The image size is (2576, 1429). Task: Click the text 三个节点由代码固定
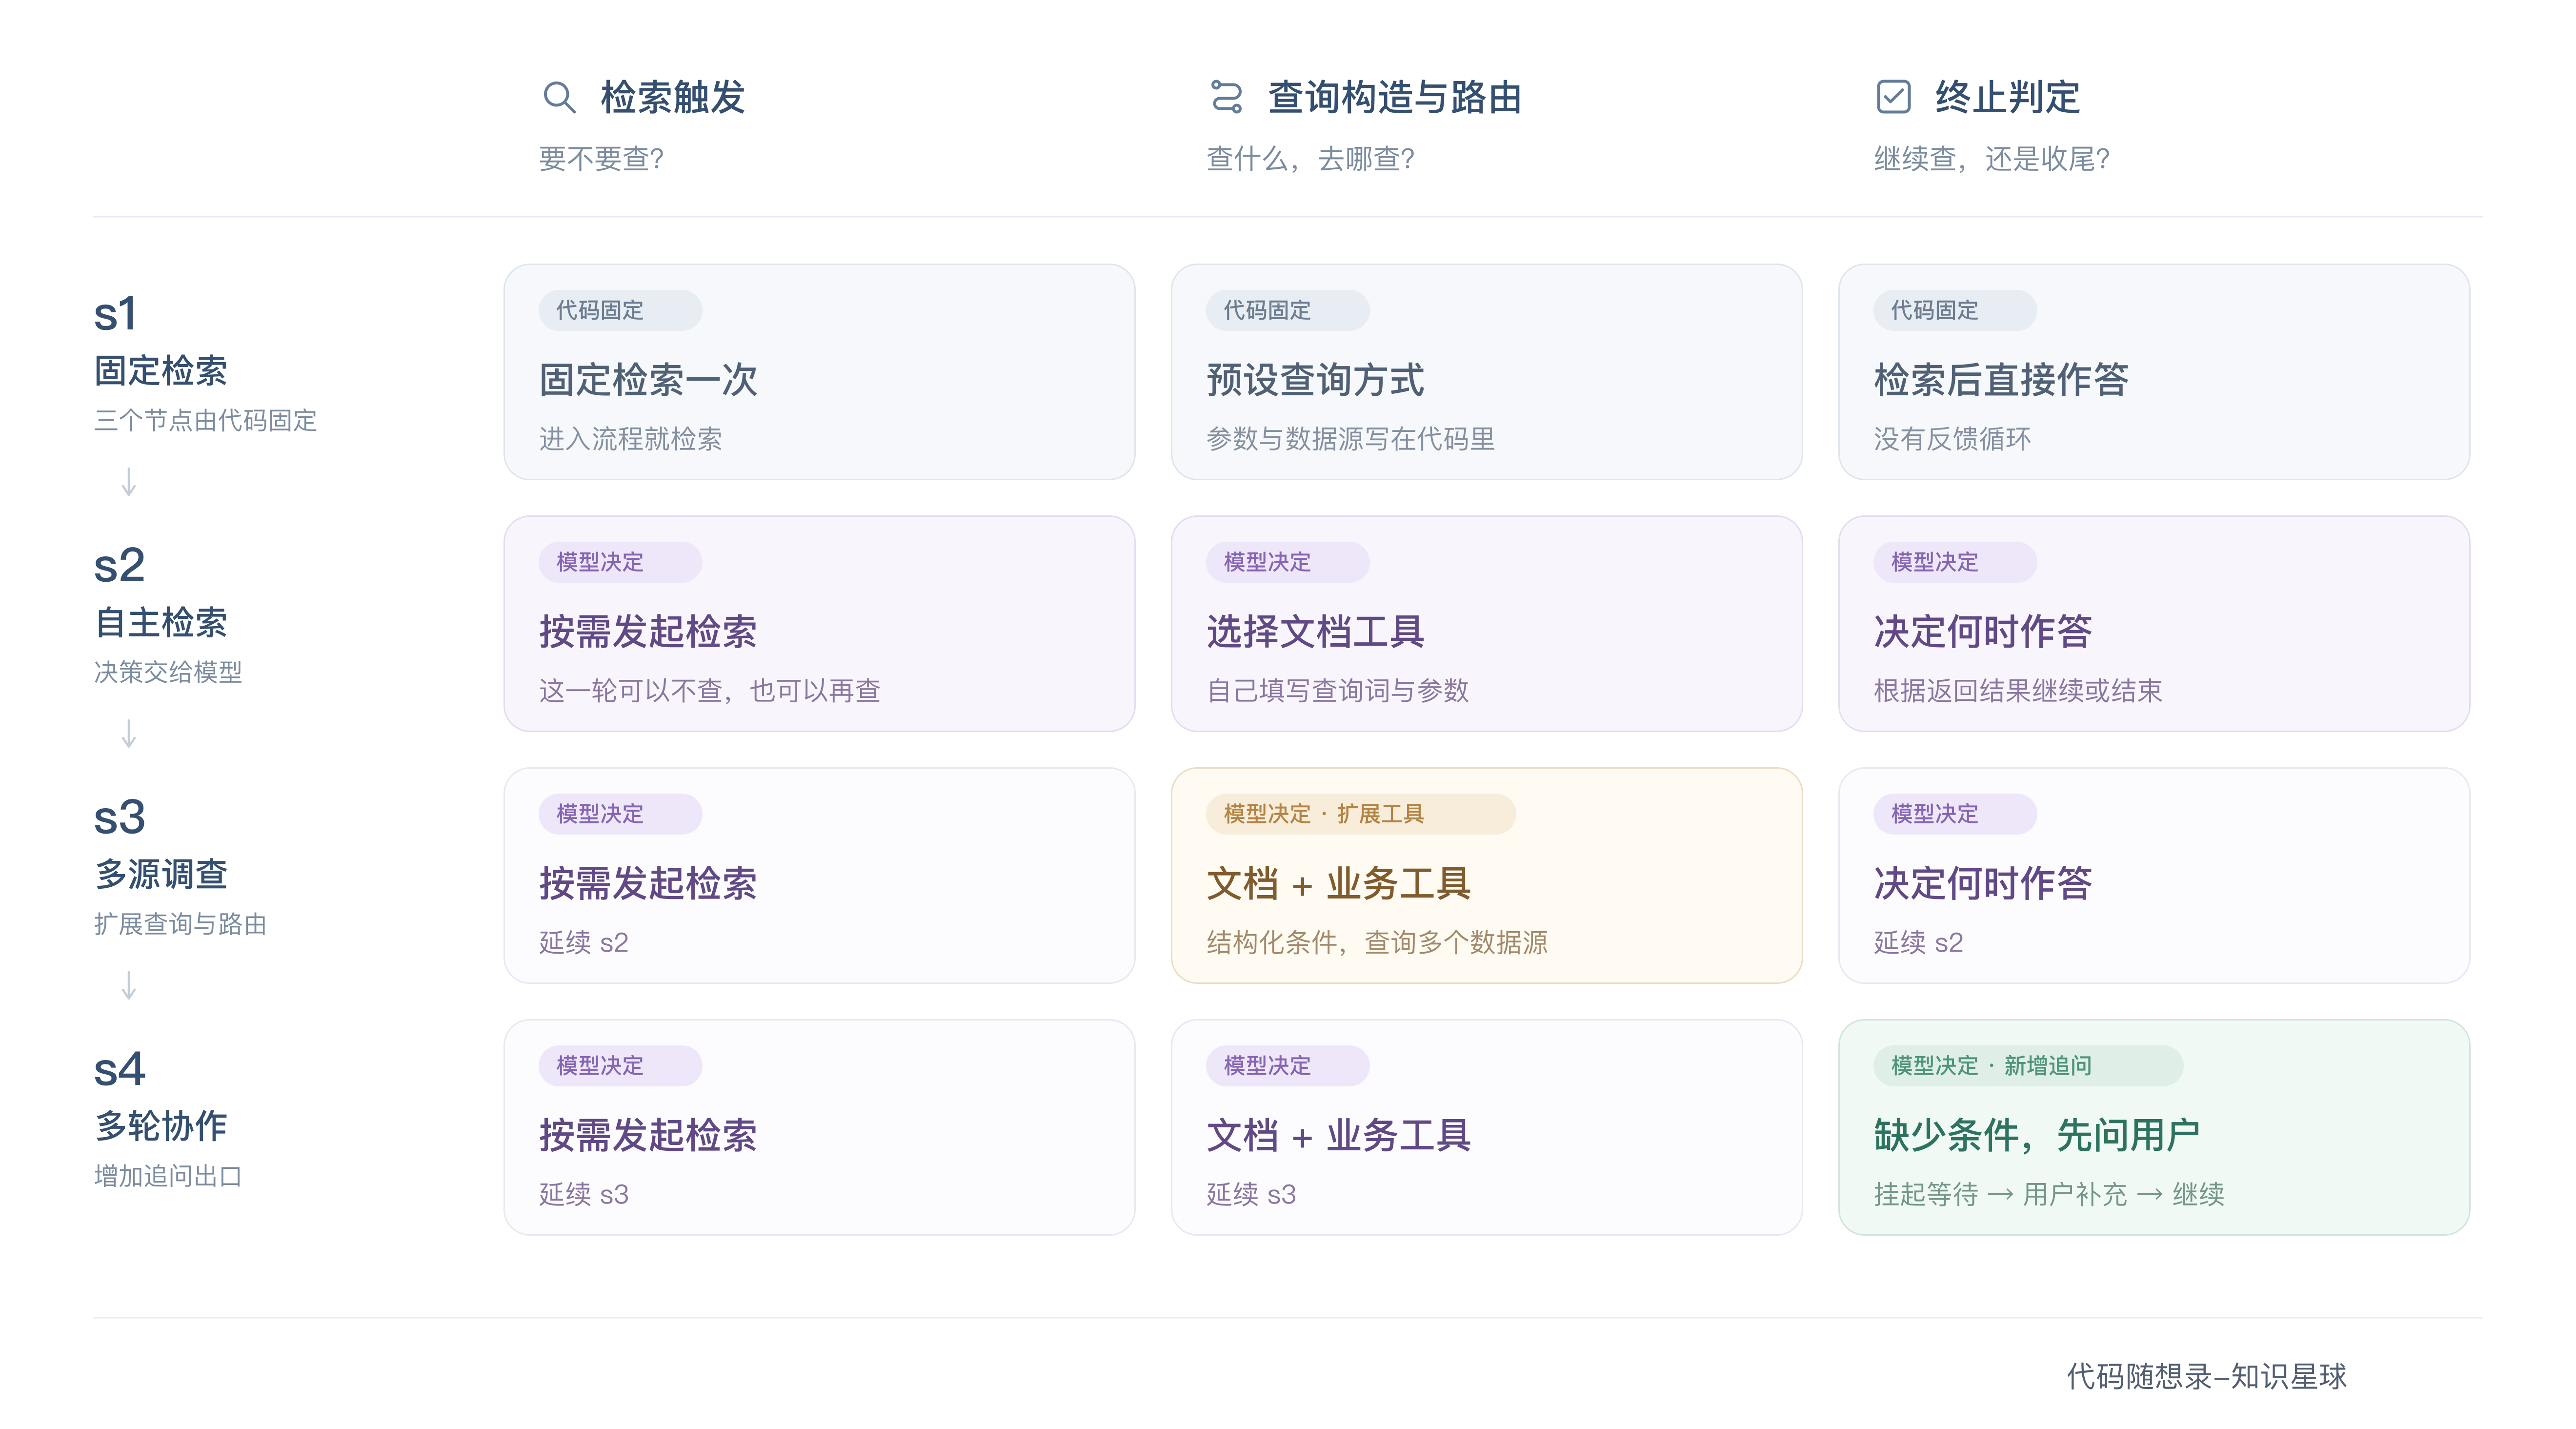[206, 420]
